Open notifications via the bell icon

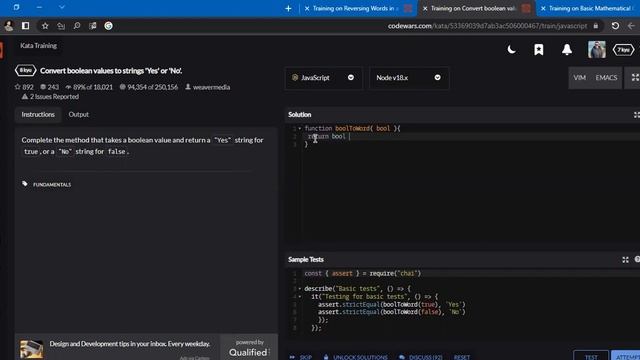pos(567,50)
